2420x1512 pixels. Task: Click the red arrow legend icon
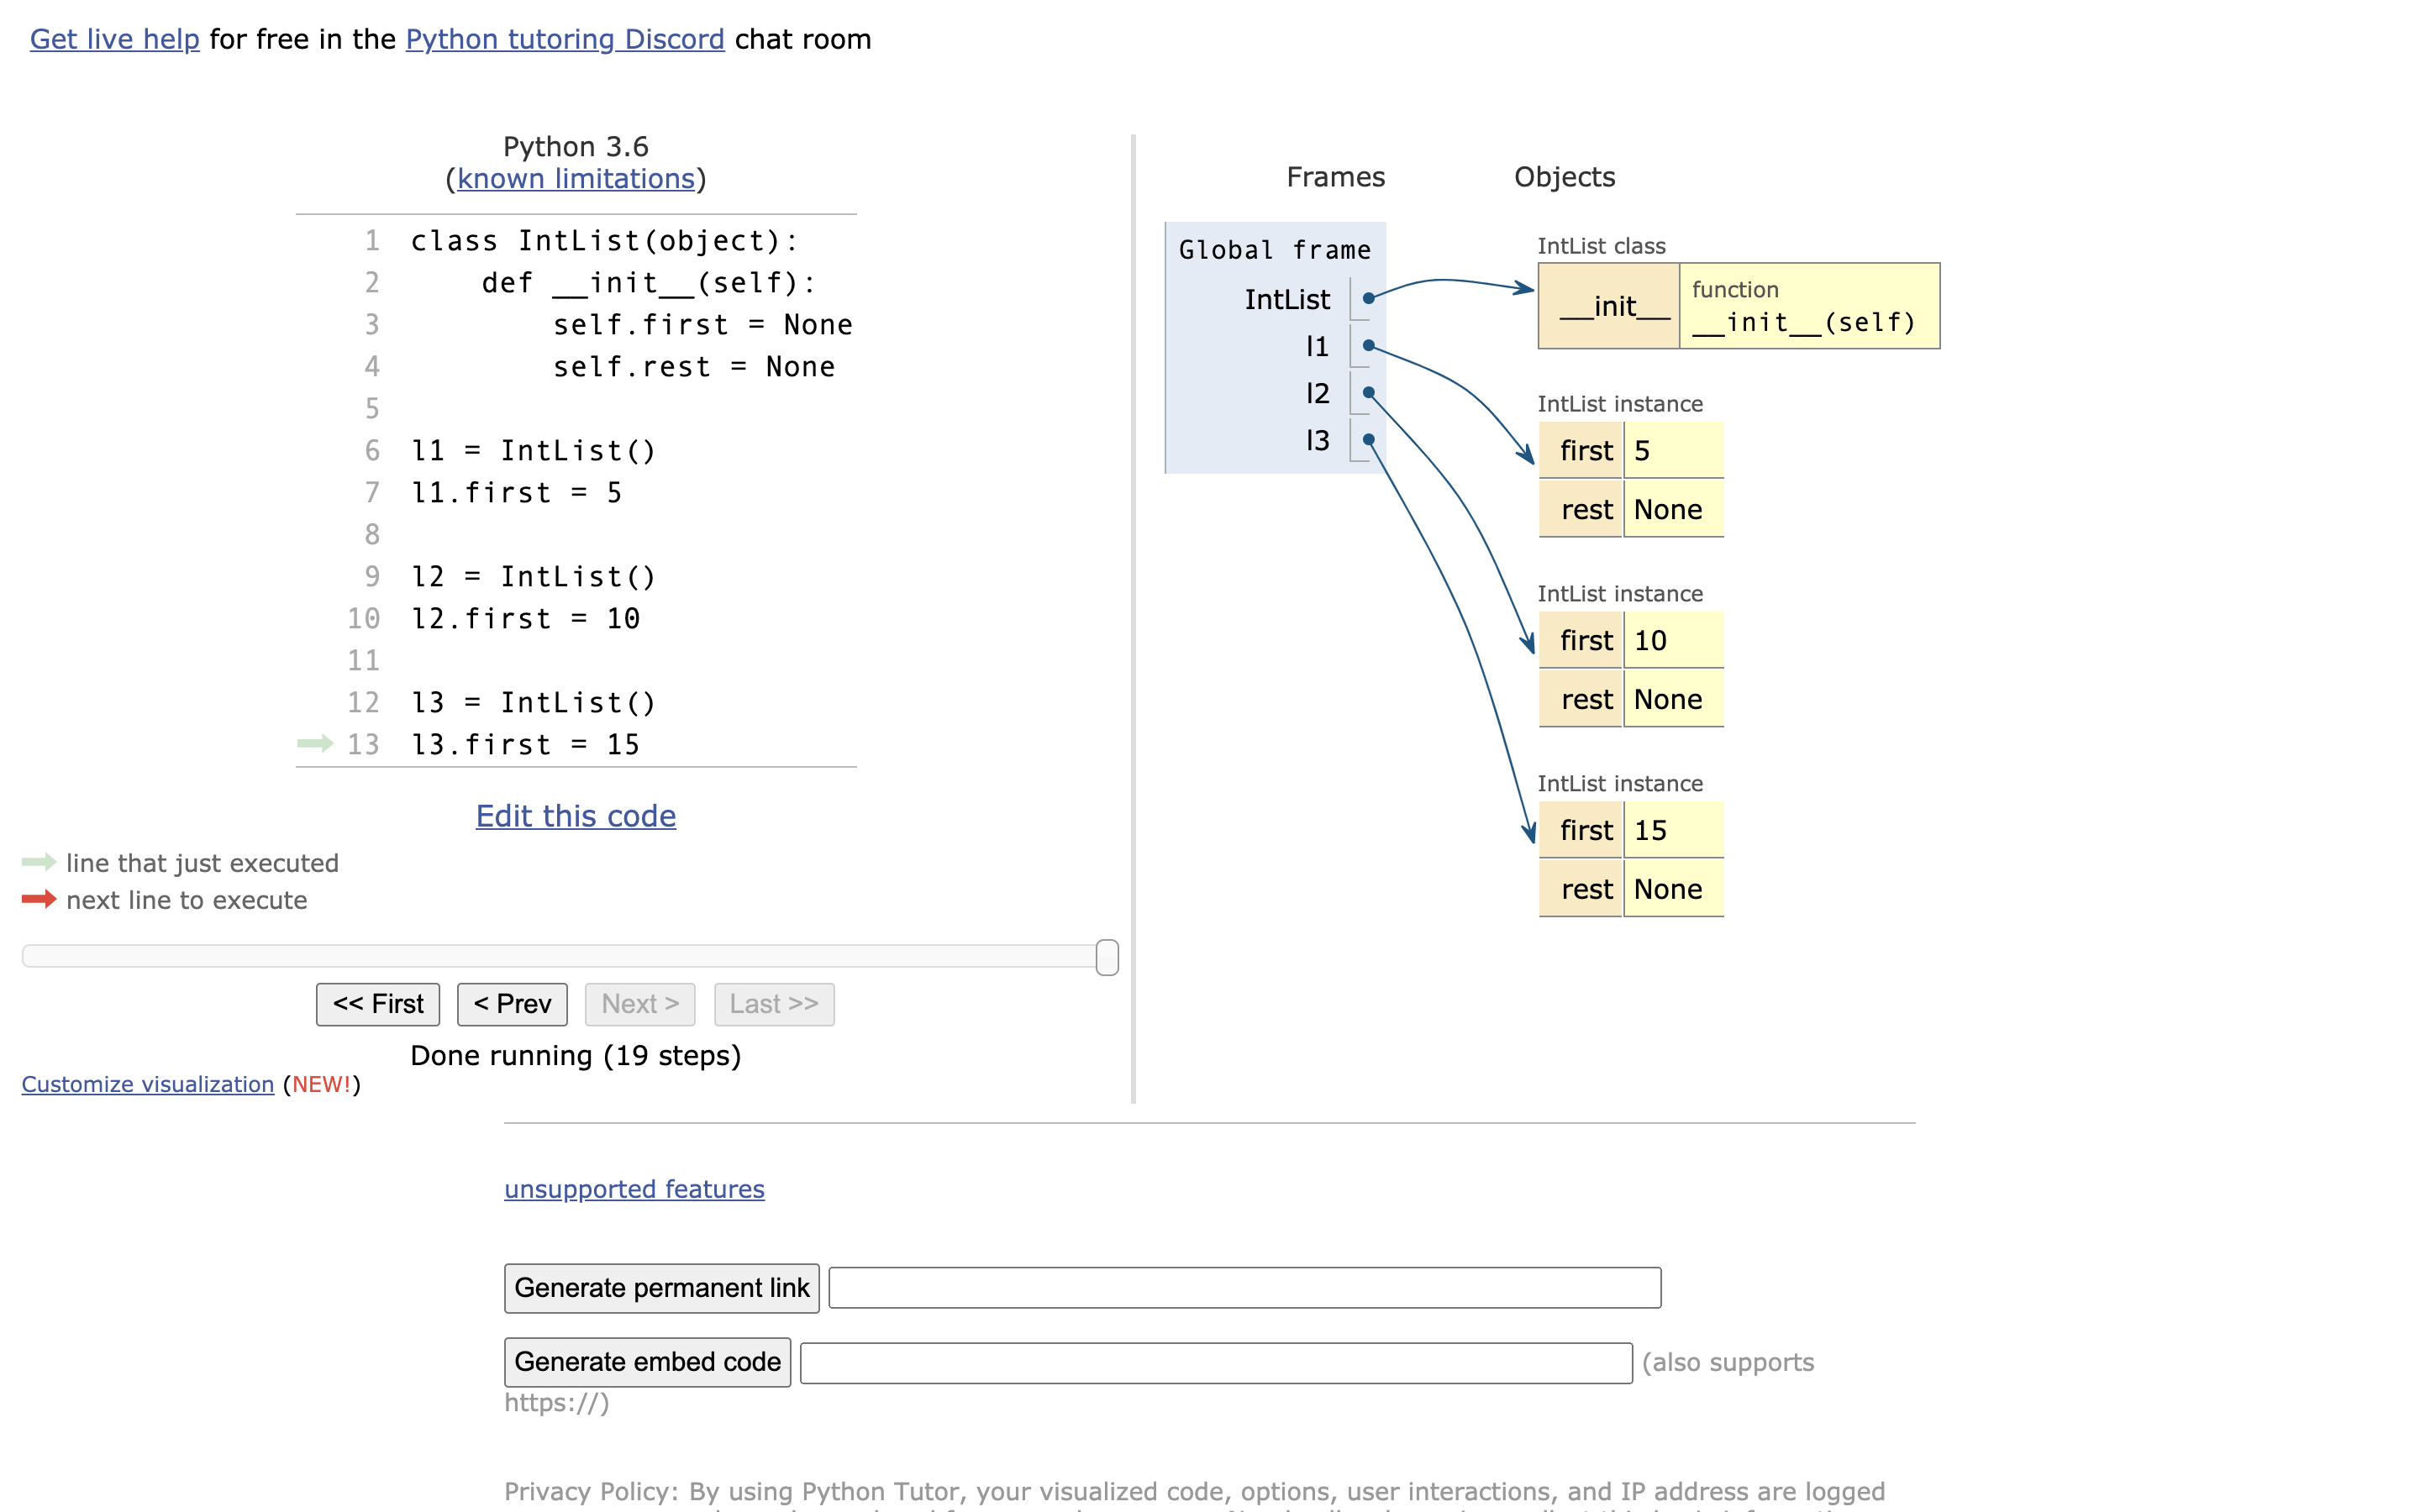pos(39,899)
